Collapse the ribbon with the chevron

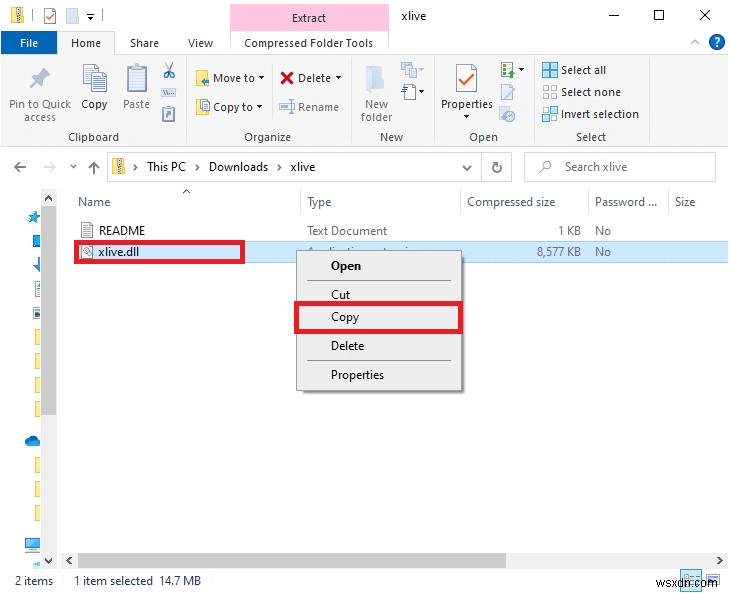pos(695,42)
